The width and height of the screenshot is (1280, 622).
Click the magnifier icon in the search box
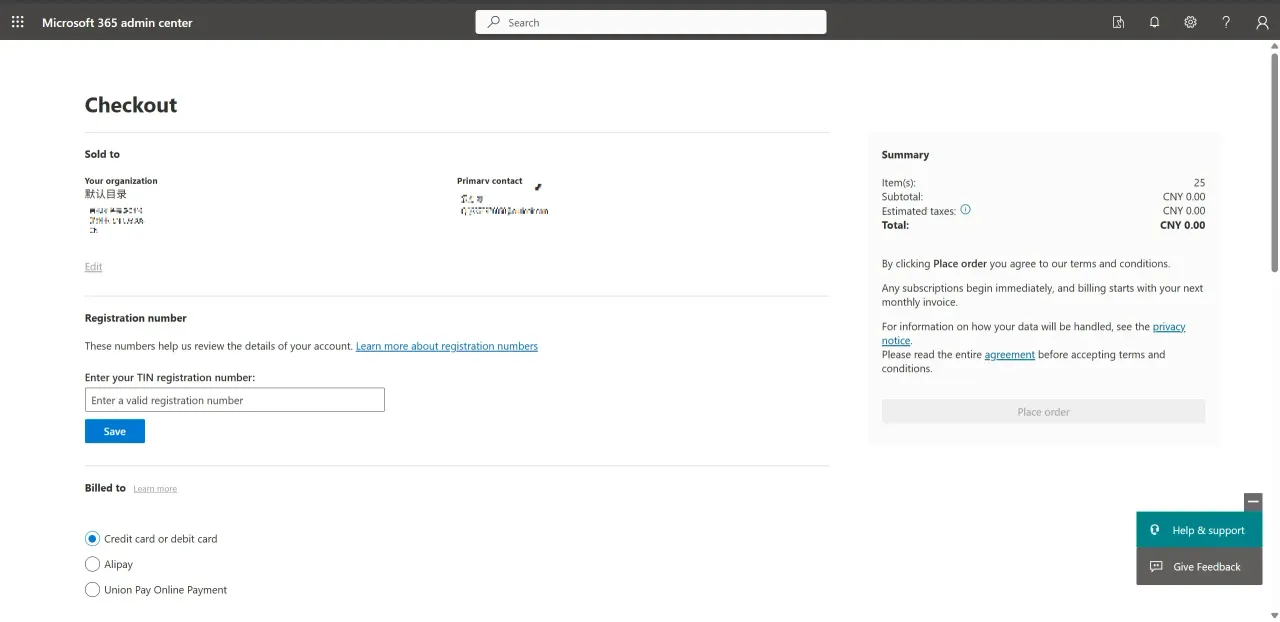point(494,22)
